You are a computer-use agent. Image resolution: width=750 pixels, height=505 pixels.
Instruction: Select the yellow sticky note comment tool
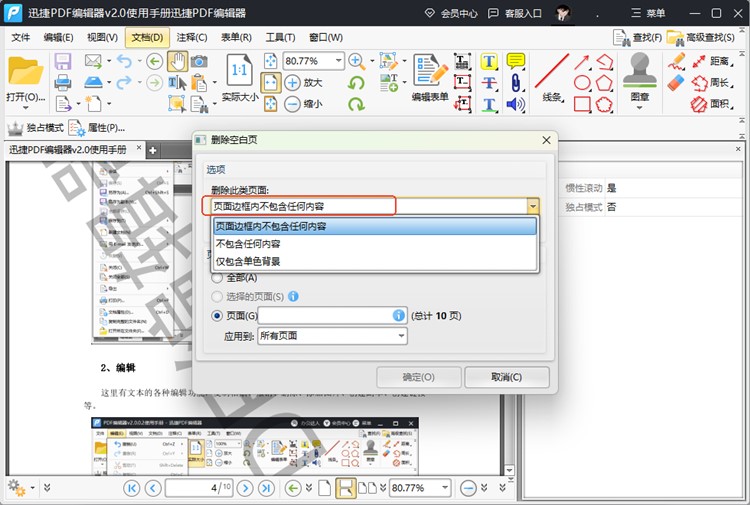click(516, 61)
